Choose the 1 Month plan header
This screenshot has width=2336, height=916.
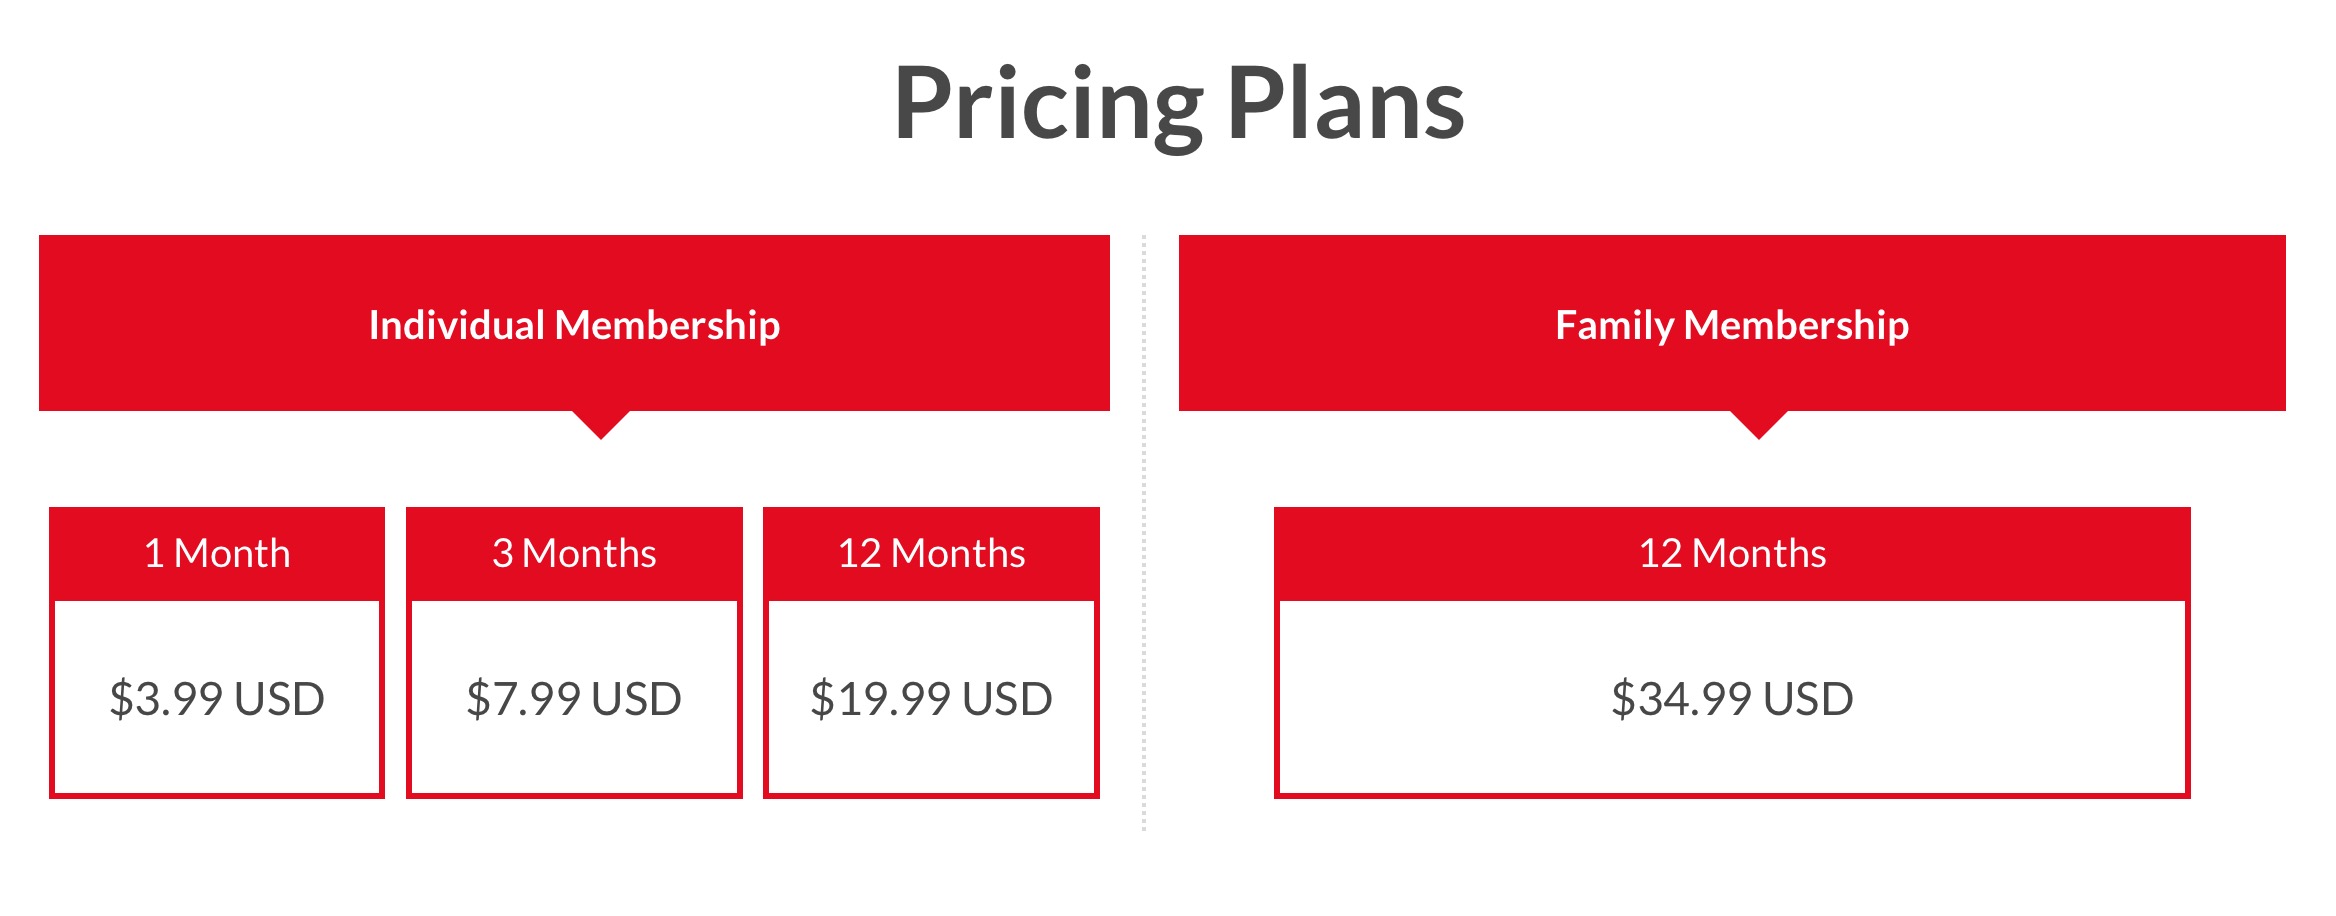tap(217, 553)
